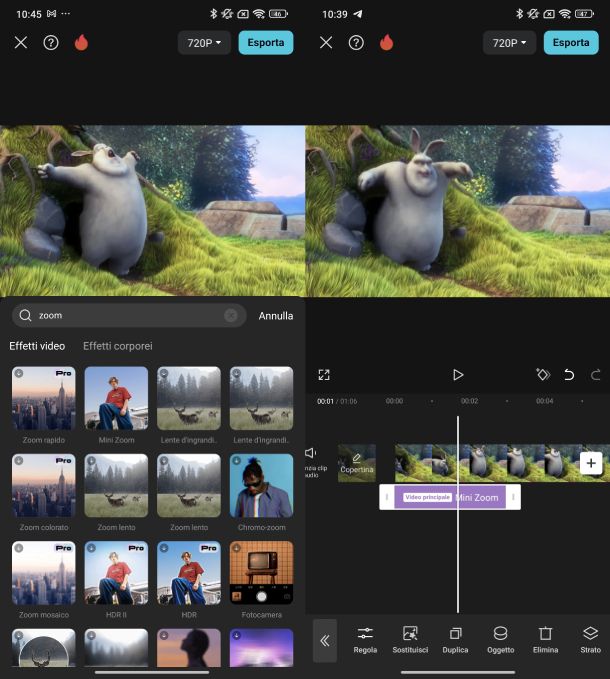The image size is (610, 679).
Task: Switch to the Effetti corporei tab
Action: tap(118, 346)
